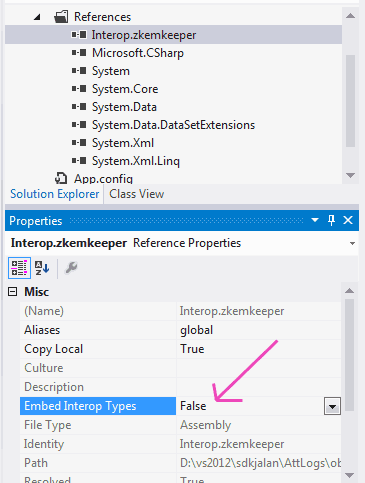
Task: Select the Interop.zkemkeeper reference icon
Action: click(x=79, y=35)
